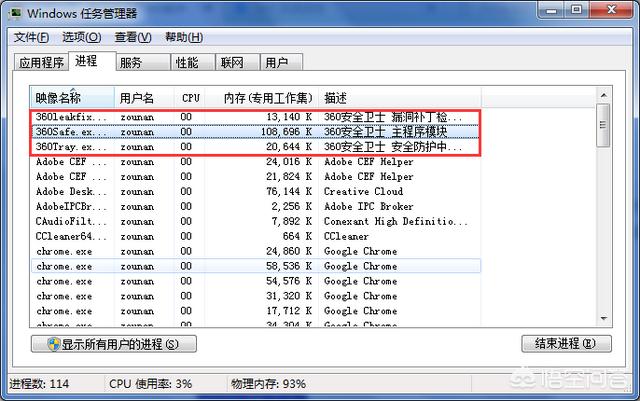Switch to the 性能 tab
Screen dimensions: 640x401
193,62
